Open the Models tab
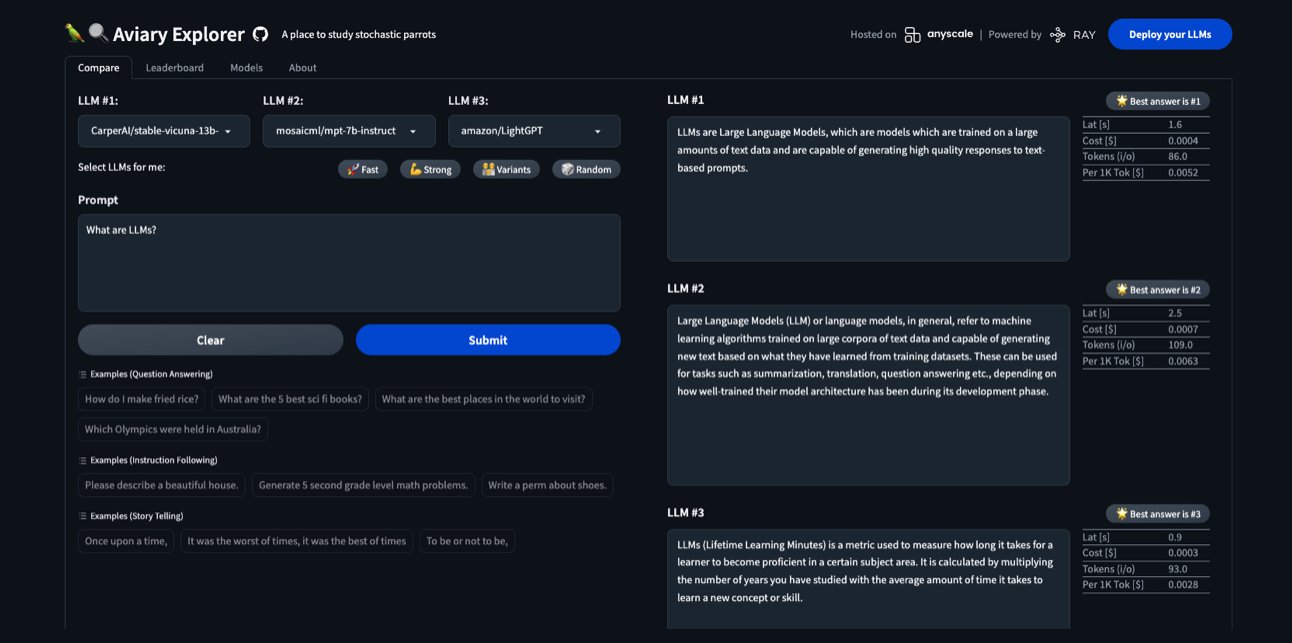 pos(245,67)
